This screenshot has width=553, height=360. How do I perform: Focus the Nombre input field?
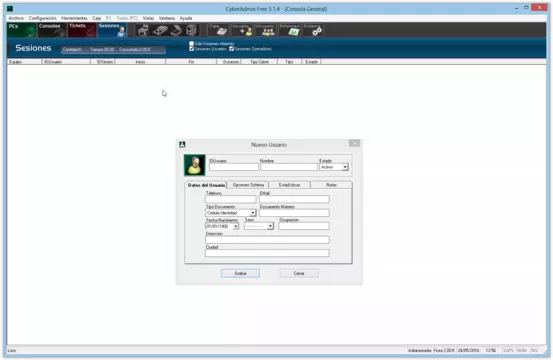point(289,167)
